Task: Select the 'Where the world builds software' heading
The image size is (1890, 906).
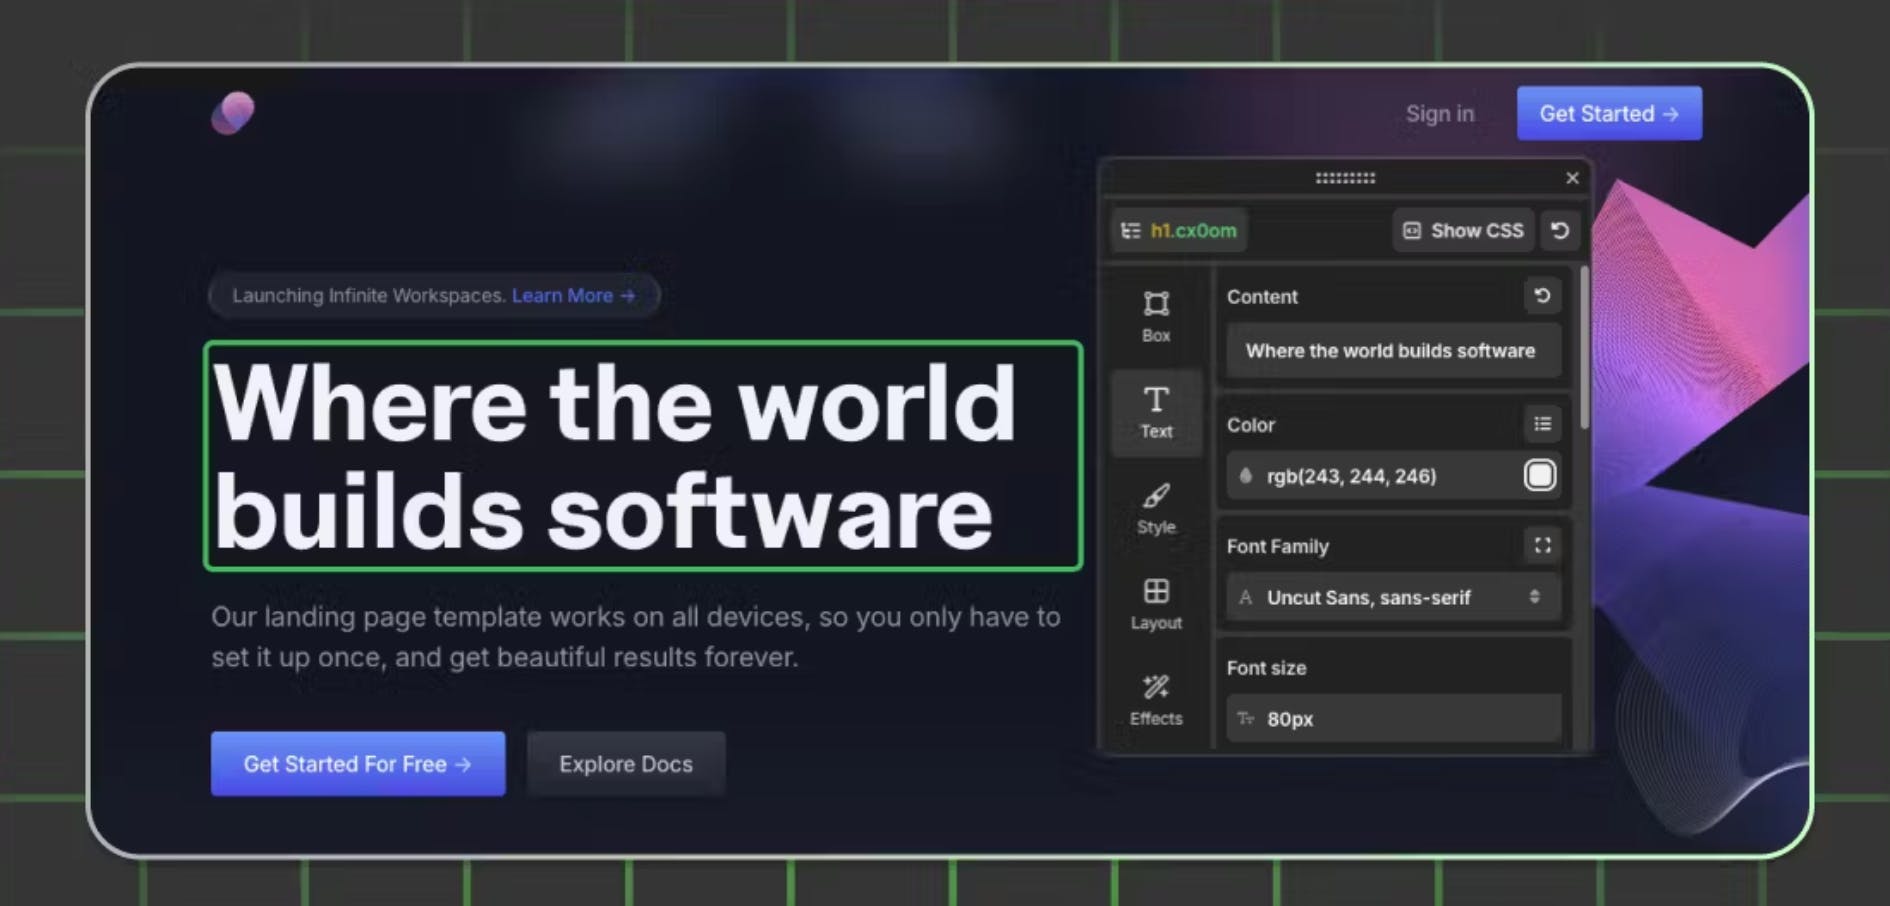Action: click(643, 456)
